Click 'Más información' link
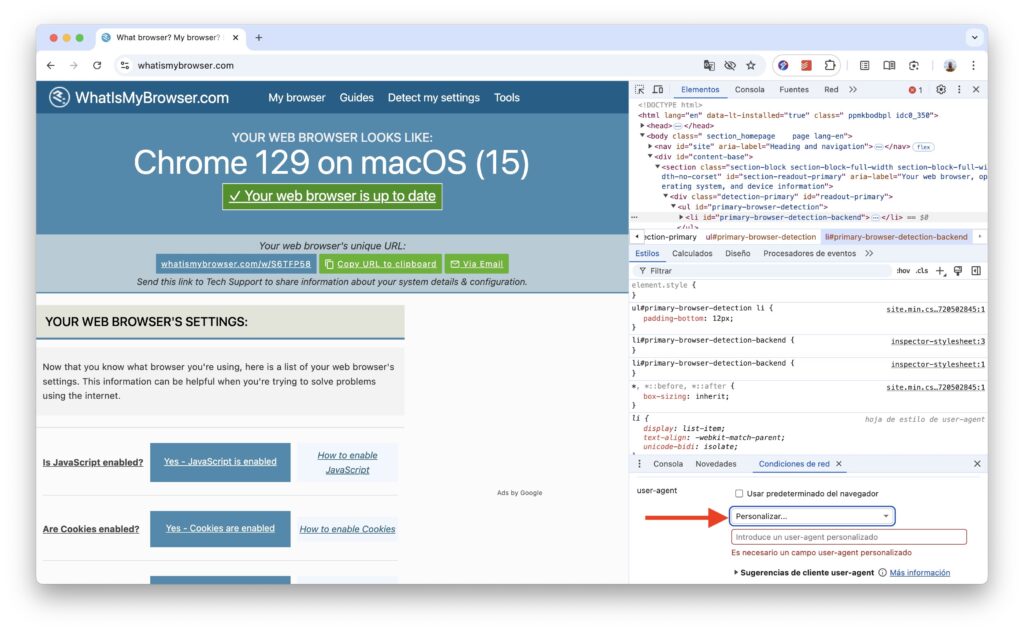The image size is (1024, 632). (920, 573)
